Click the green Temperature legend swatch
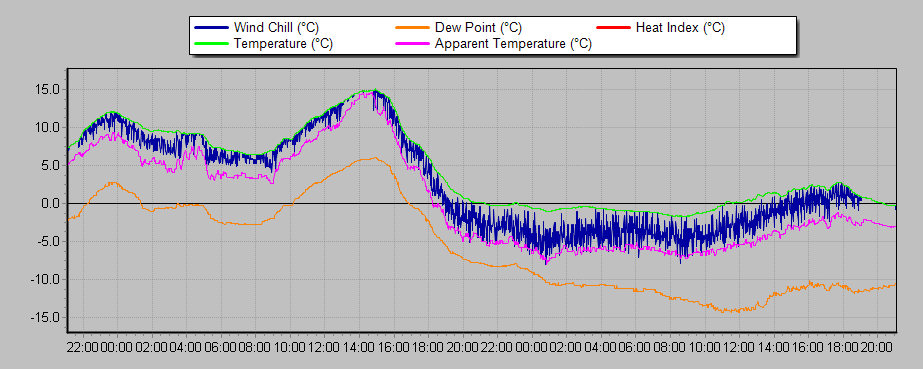Screen dimensions: 923x369 point(211,44)
